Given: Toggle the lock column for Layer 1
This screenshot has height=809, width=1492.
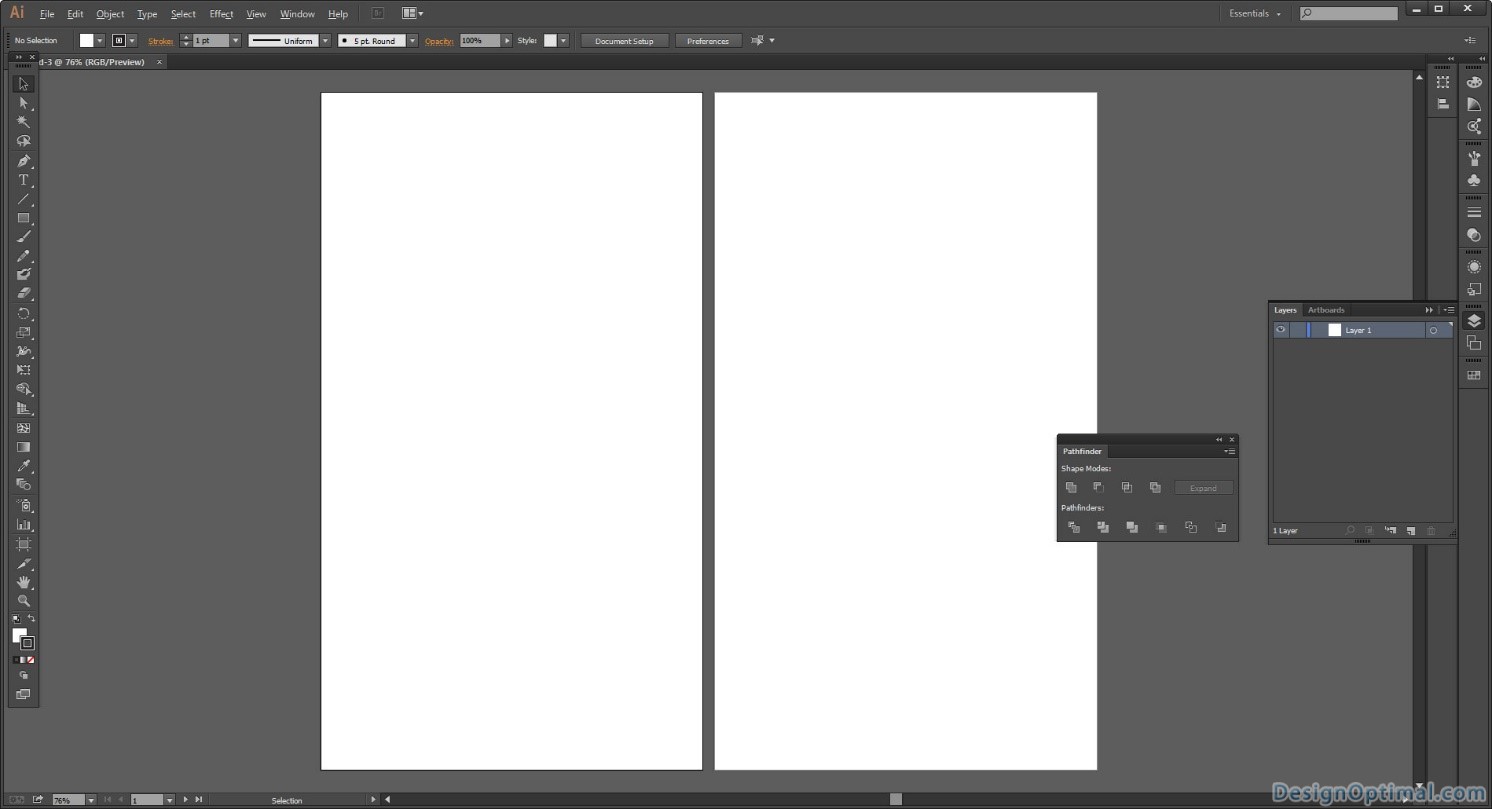Looking at the screenshot, I should point(1297,330).
